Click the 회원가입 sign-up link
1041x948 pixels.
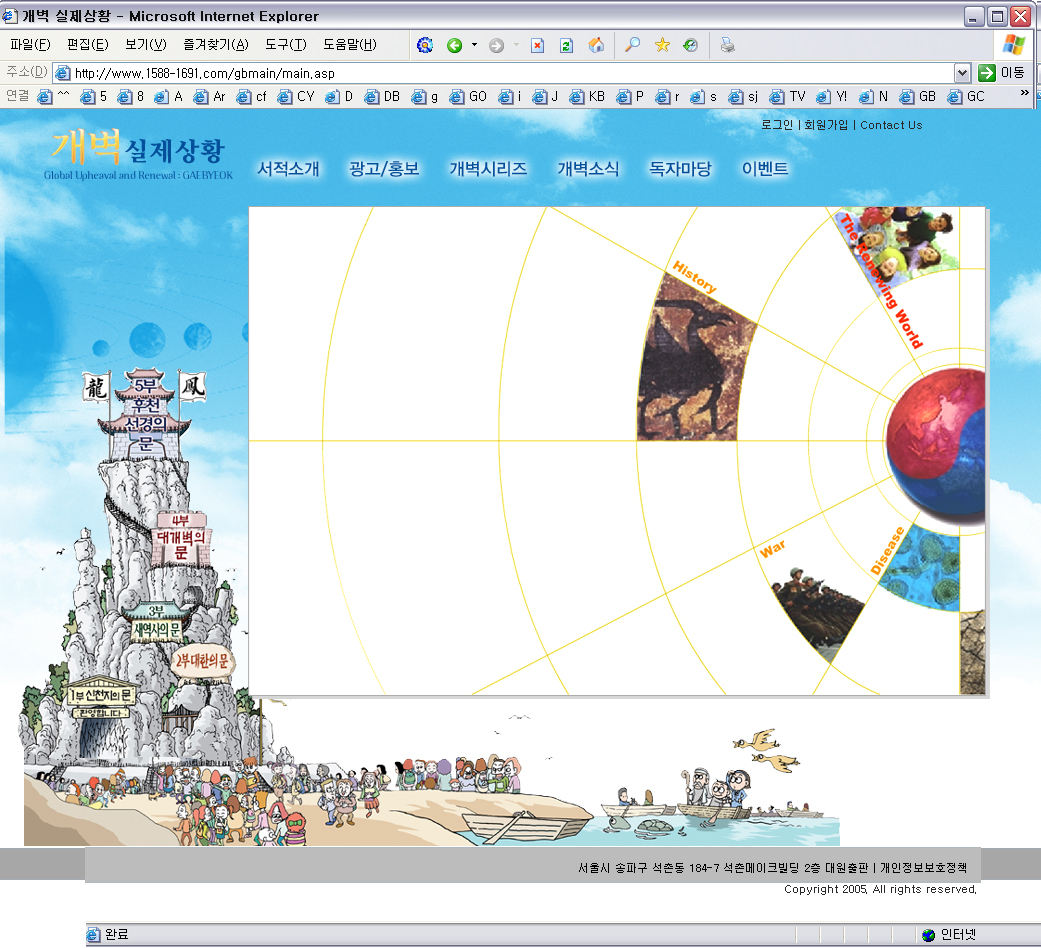point(826,125)
